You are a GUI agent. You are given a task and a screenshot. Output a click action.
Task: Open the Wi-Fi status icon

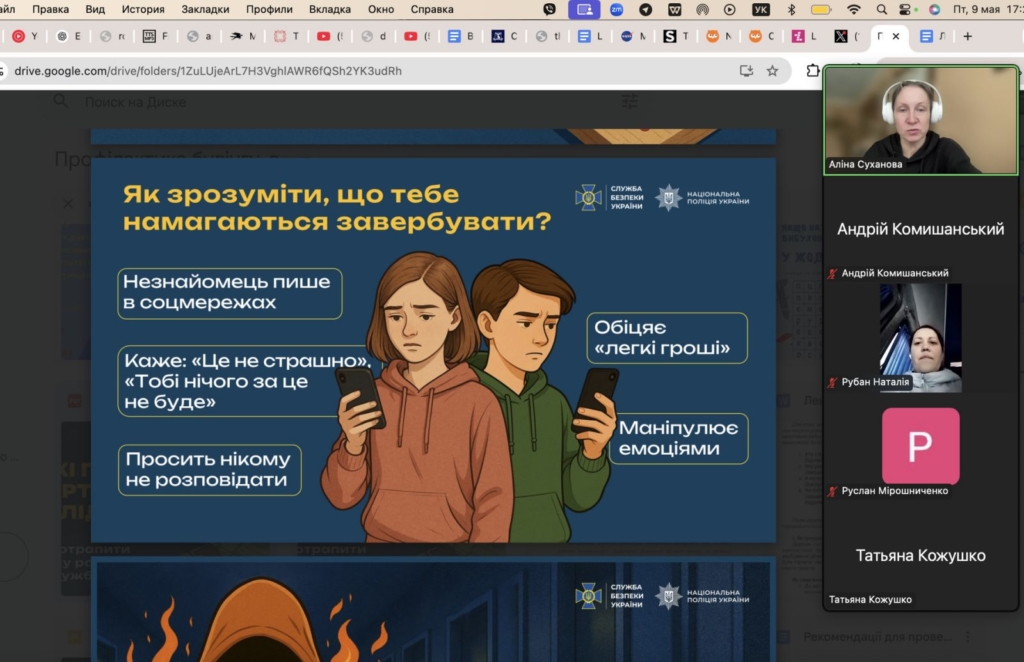(853, 9)
